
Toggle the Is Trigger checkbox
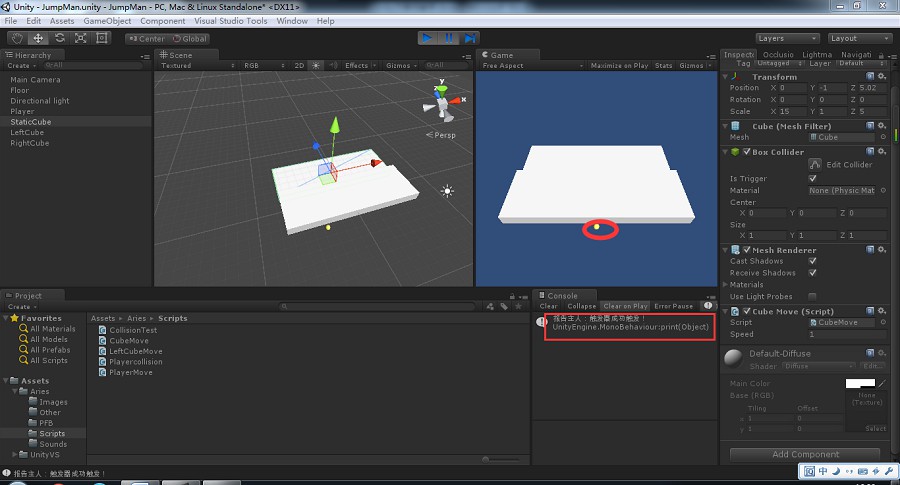pyautogui.click(x=812, y=179)
